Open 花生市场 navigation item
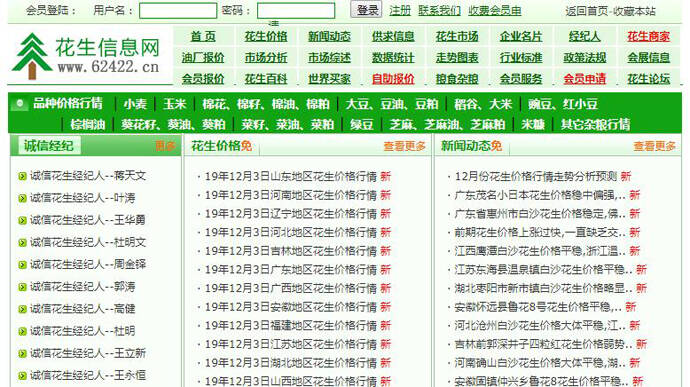 (x=457, y=37)
